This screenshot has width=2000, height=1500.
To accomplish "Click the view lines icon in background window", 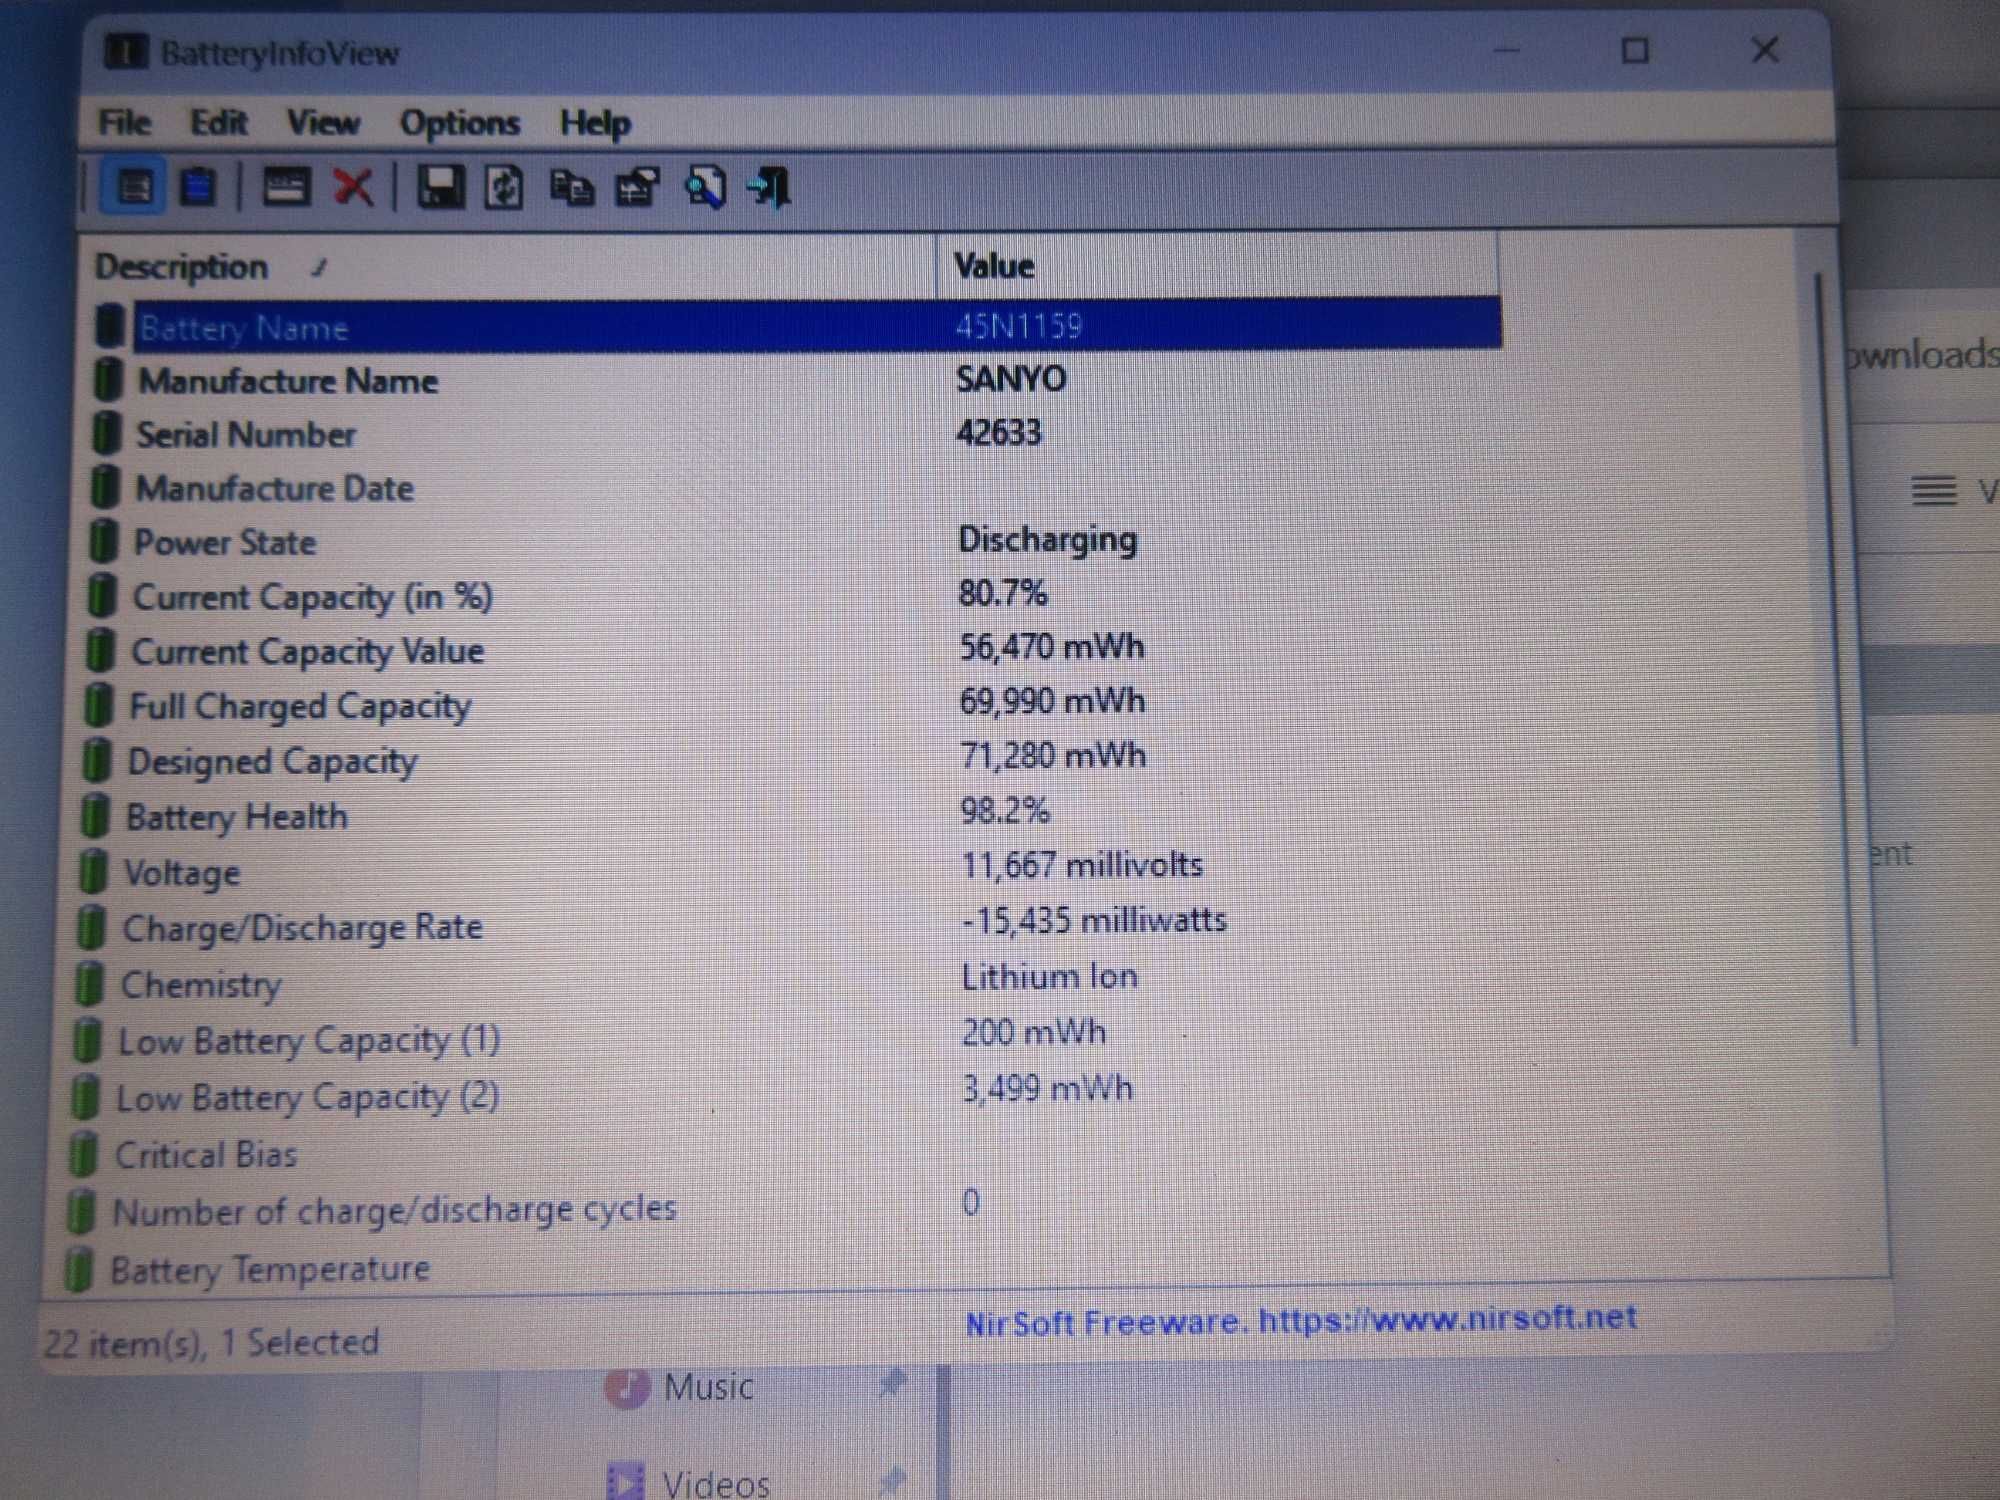I will [1934, 491].
